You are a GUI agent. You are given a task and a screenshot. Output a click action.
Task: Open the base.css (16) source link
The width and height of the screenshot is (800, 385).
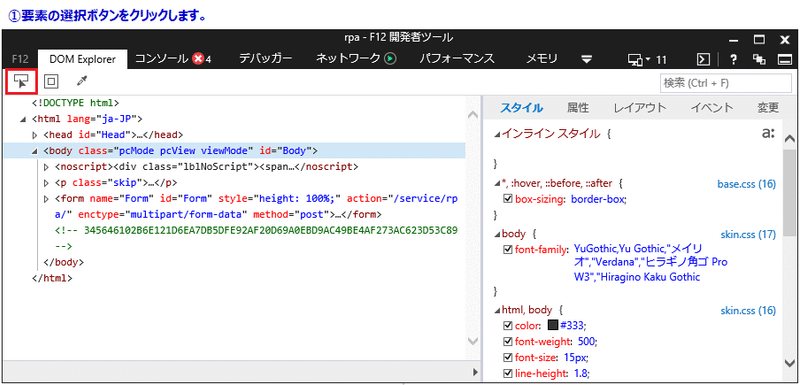(746, 184)
